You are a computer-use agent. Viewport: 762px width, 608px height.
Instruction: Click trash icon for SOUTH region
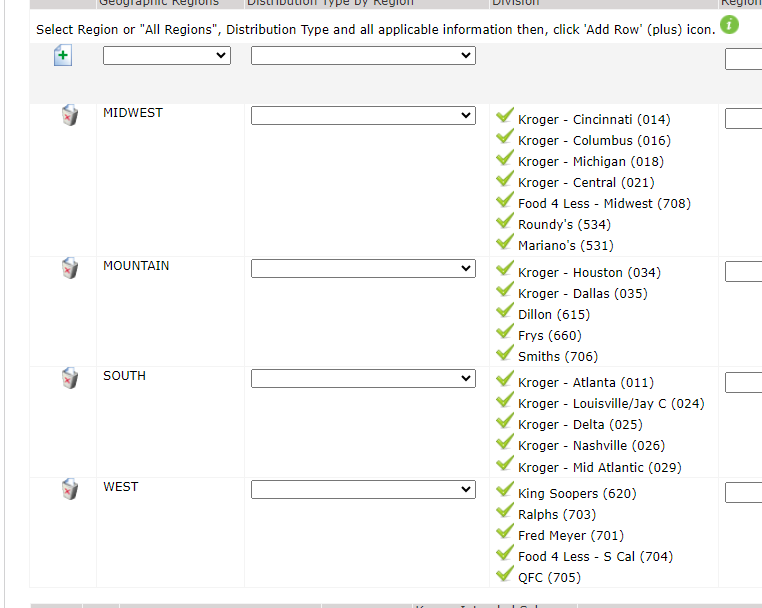coord(69,379)
